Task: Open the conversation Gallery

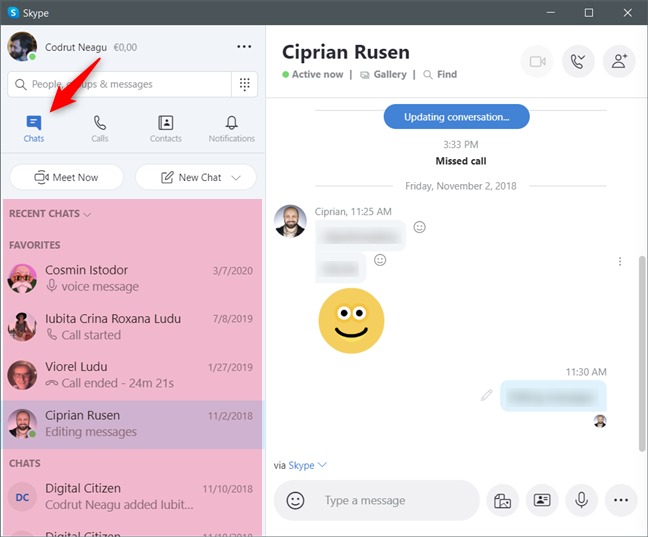Action: [x=384, y=74]
